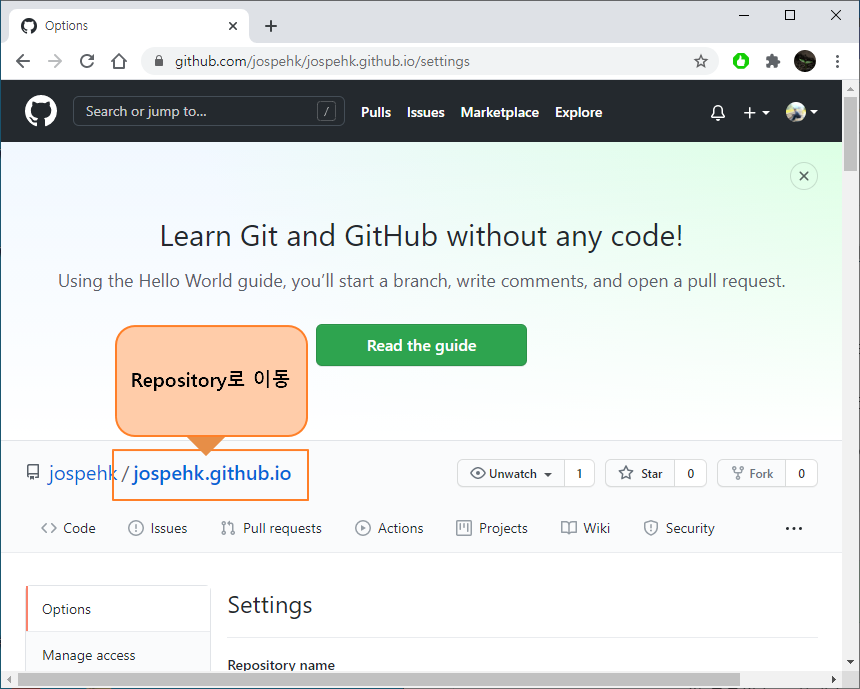Click the scrollbar down arrow
The height and width of the screenshot is (689, 860).
850,662
